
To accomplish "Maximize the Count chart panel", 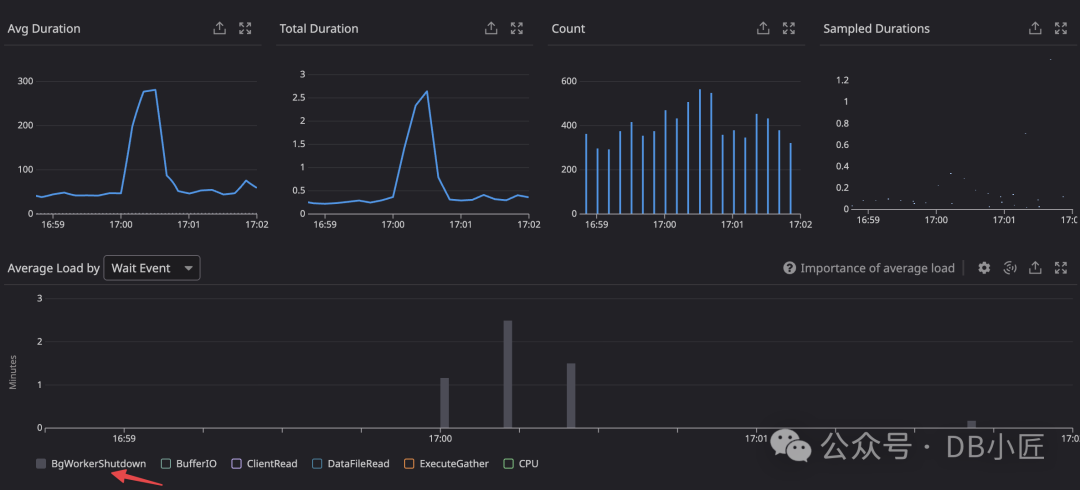I will click(789, 29).
